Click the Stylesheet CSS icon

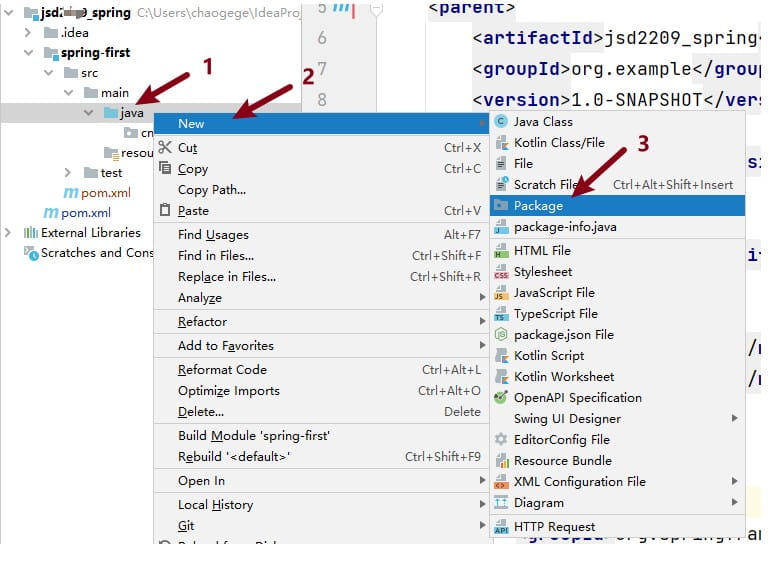501,272
